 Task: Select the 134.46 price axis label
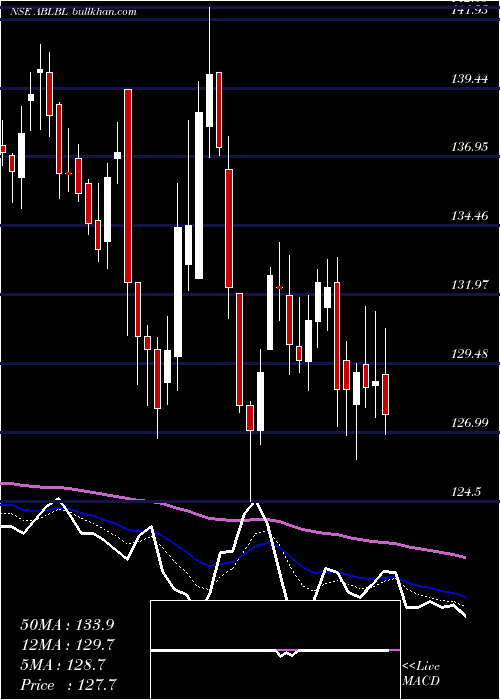point(470,217)
